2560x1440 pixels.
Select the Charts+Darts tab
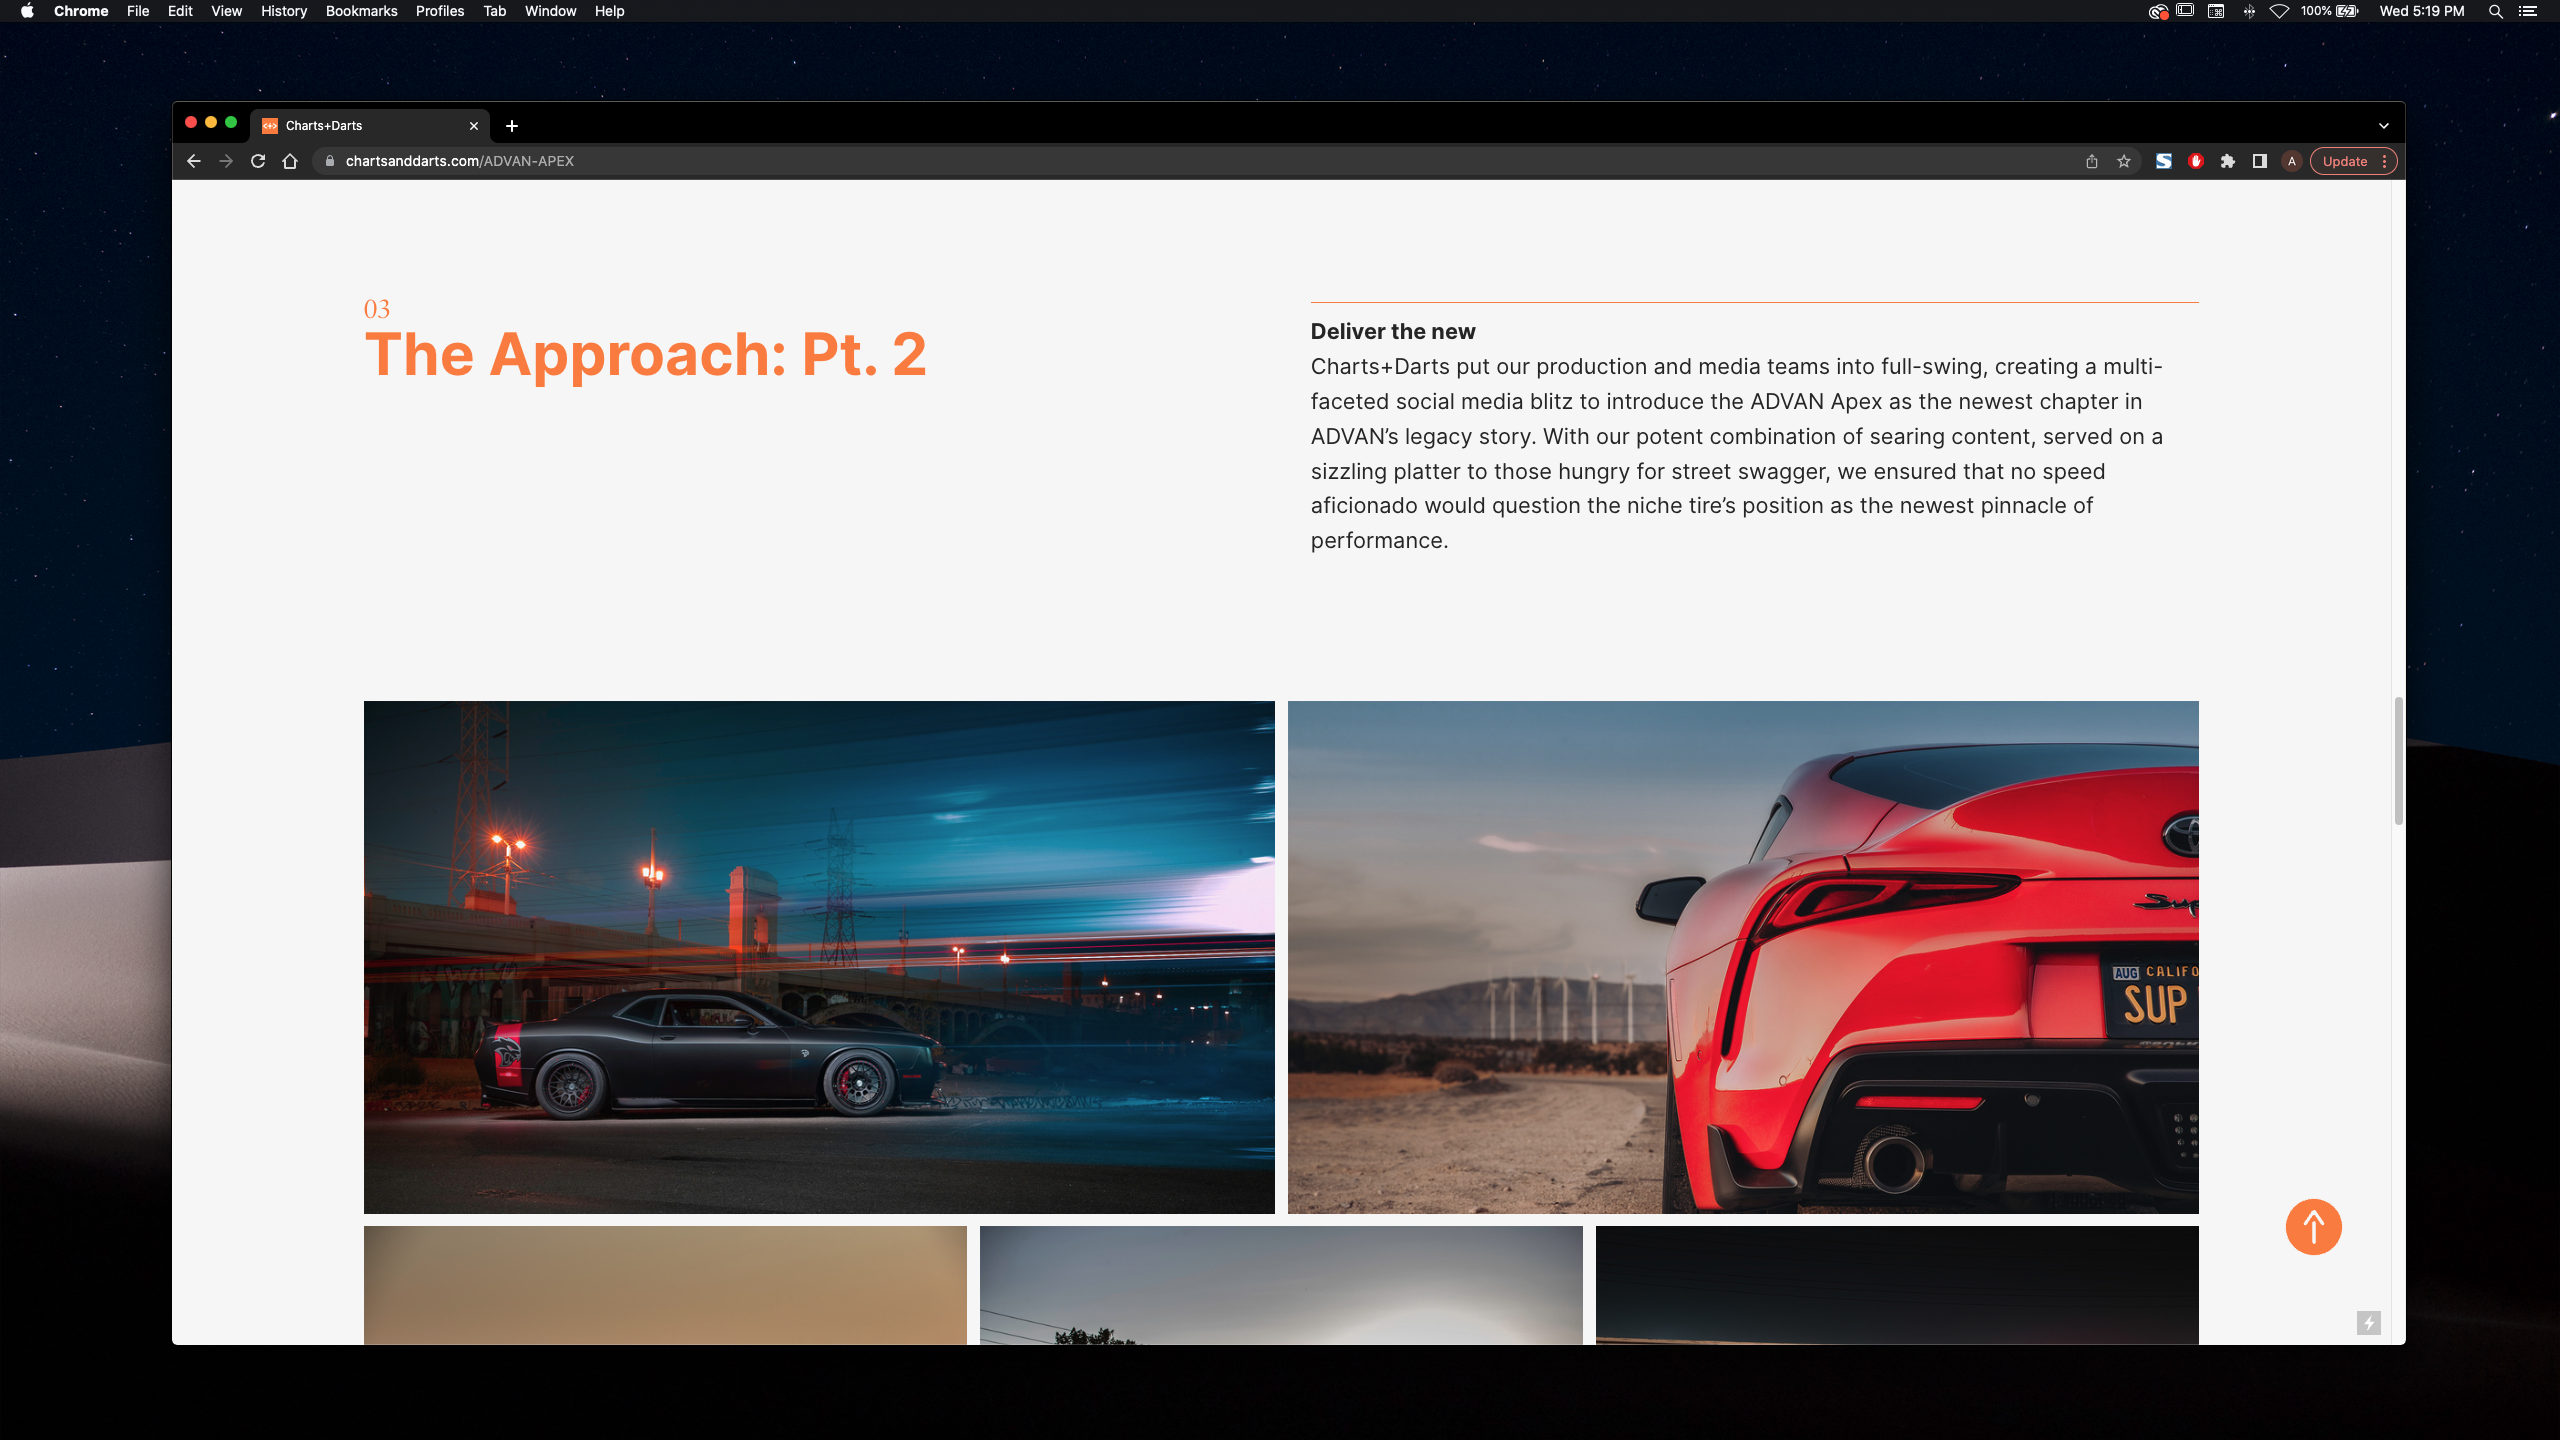point(370,126)
